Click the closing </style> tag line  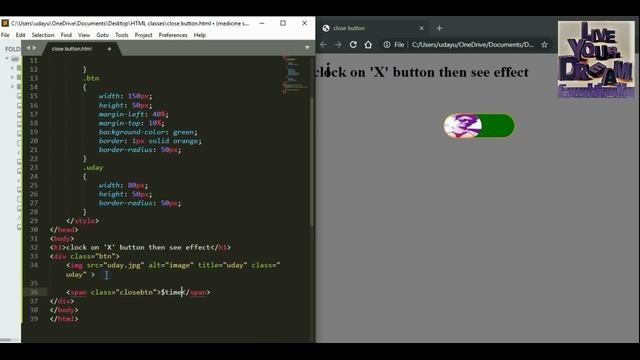coord(82,221)
